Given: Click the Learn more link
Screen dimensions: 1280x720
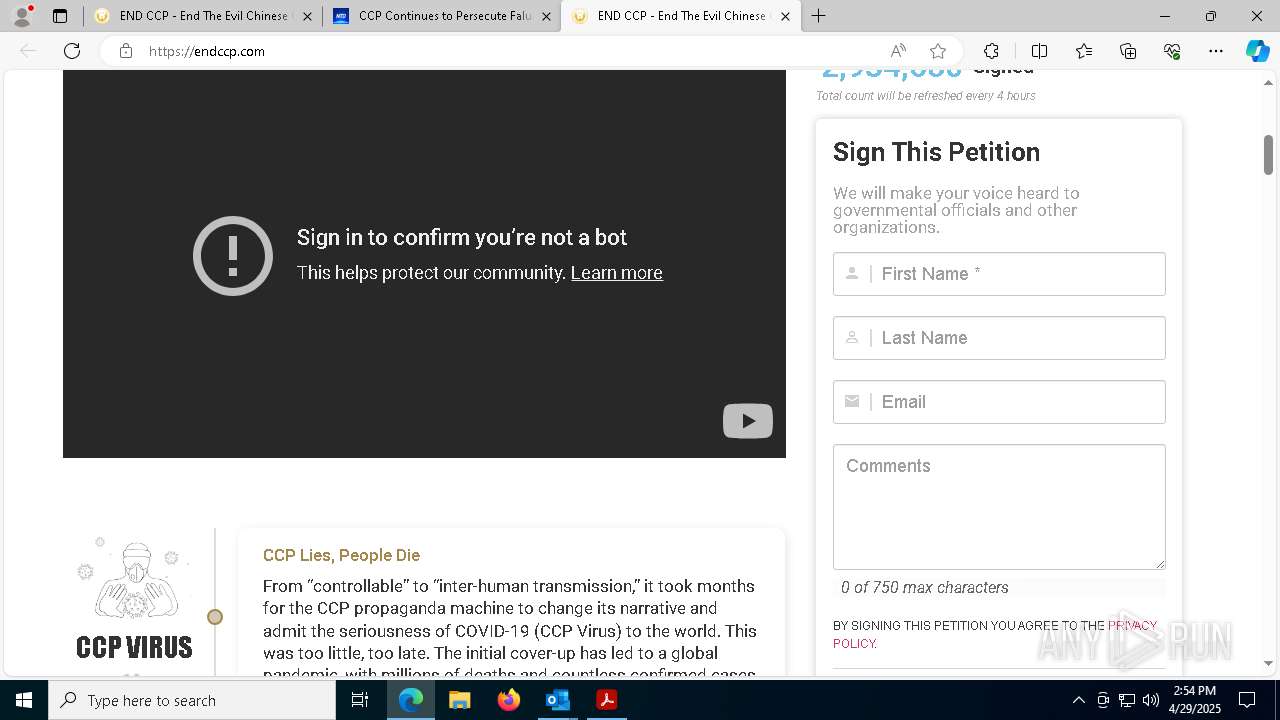Looking at the screenshot, I should pos(616,273).
